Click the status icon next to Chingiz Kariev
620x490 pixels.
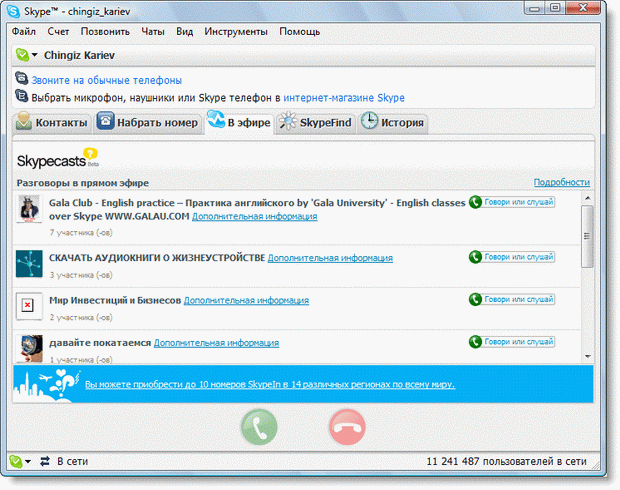[22, 55]
